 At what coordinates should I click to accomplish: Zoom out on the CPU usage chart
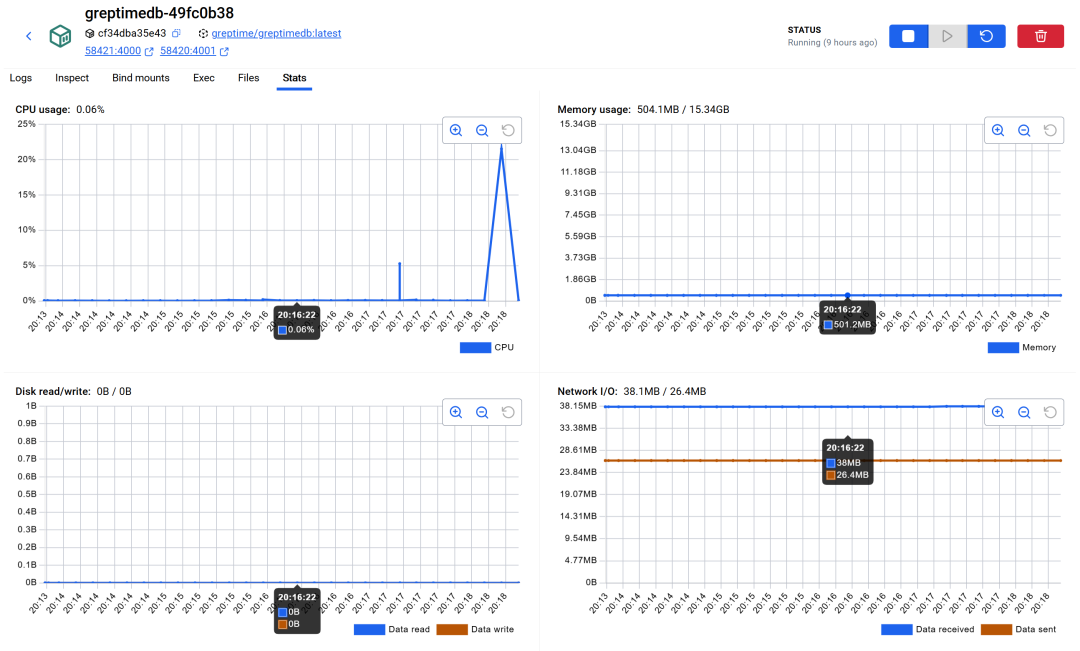coord(482,130)
